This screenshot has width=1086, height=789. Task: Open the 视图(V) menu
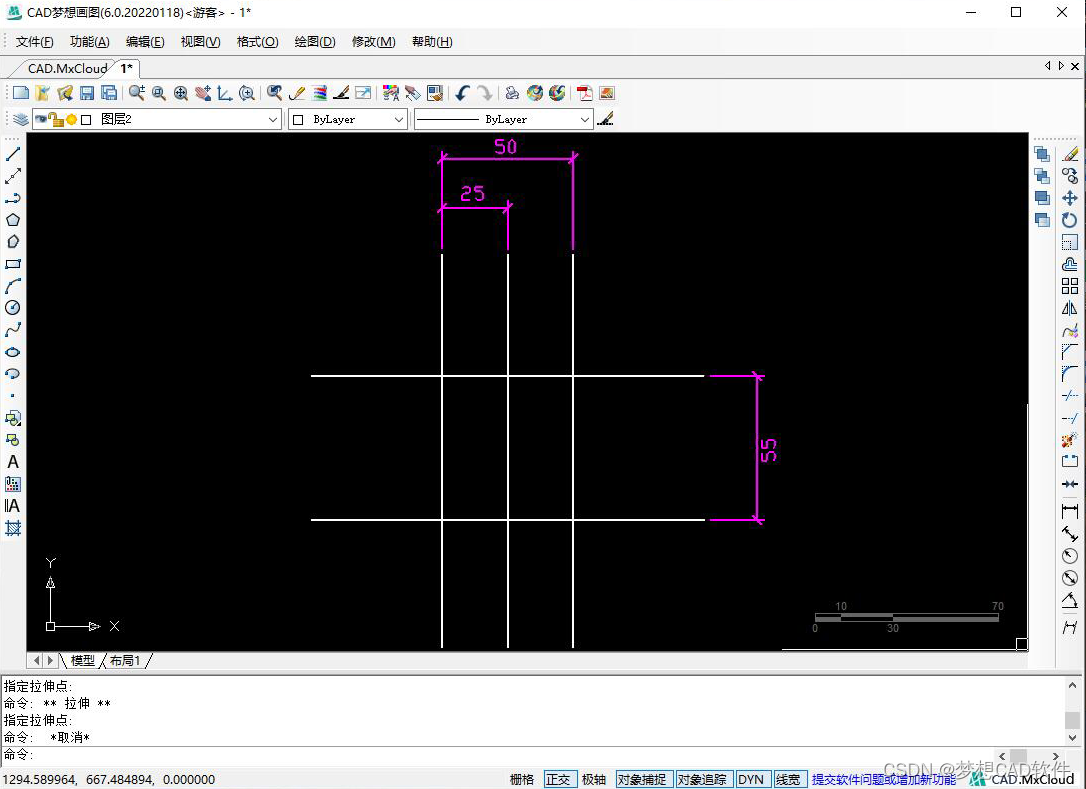(201, 42)
